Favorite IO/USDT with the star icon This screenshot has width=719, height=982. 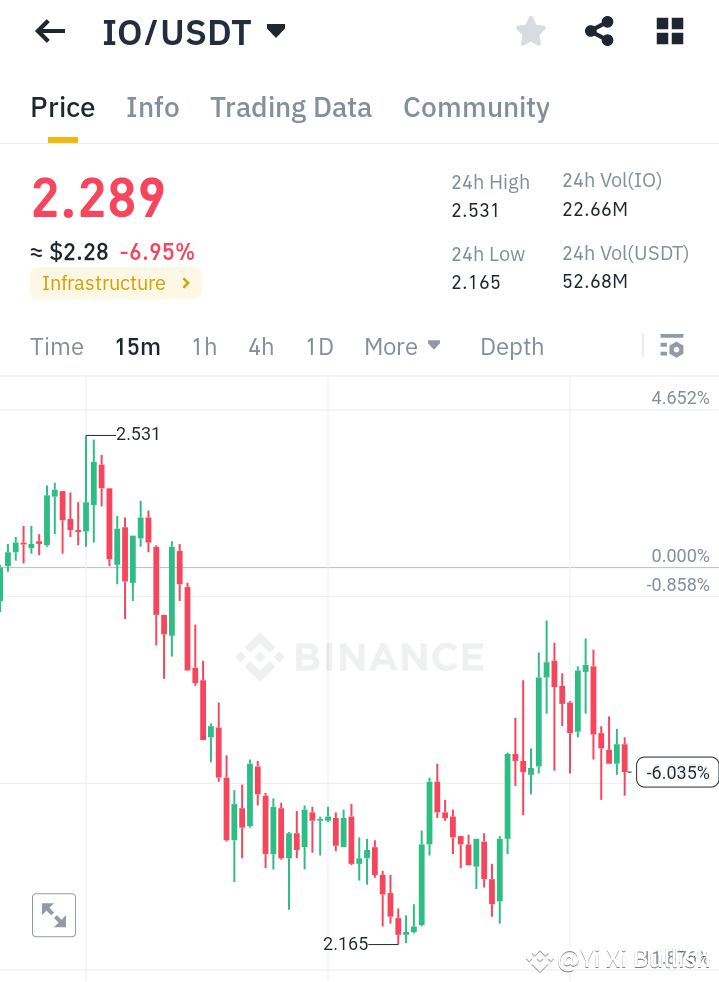click(530, 31)
